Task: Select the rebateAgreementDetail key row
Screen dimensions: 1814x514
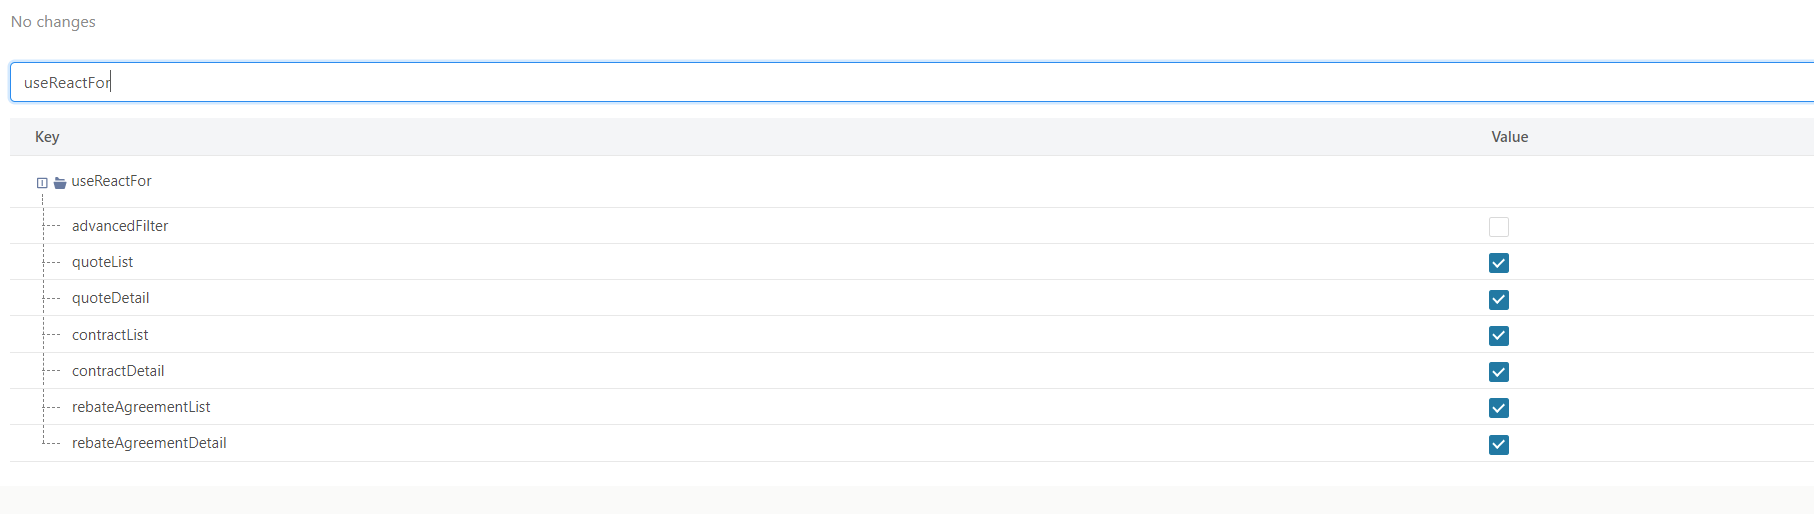Action: click(149, 443)
